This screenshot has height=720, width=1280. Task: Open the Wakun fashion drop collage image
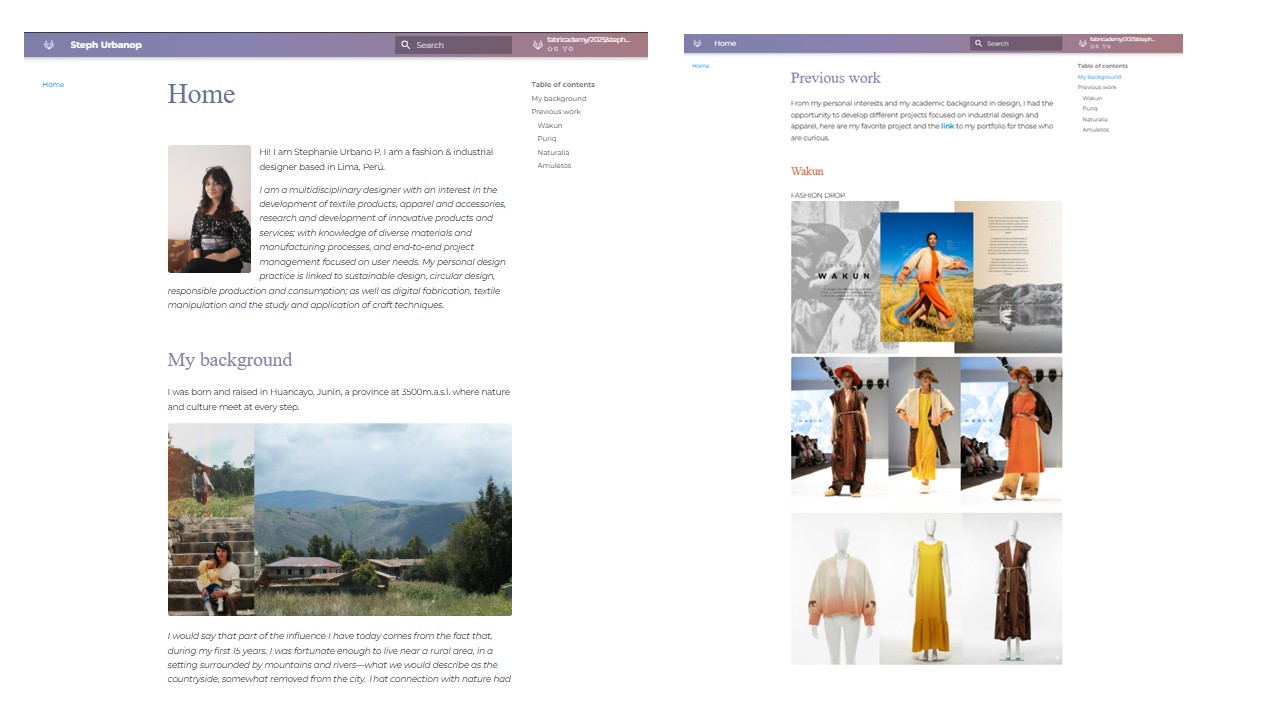926,277
